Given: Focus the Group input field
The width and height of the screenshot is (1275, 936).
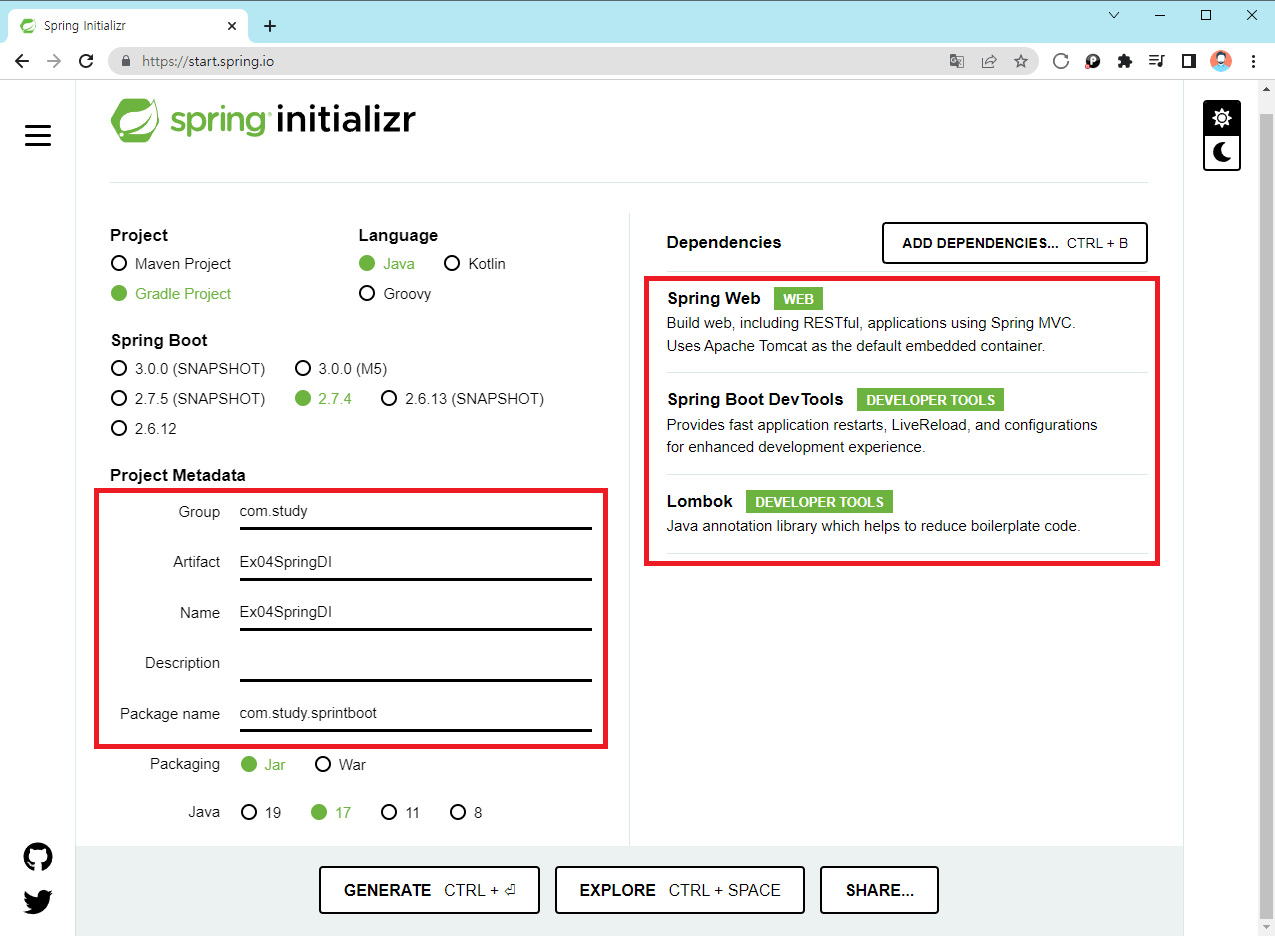Looking at the screenshot, I should (x=415, y=511).
